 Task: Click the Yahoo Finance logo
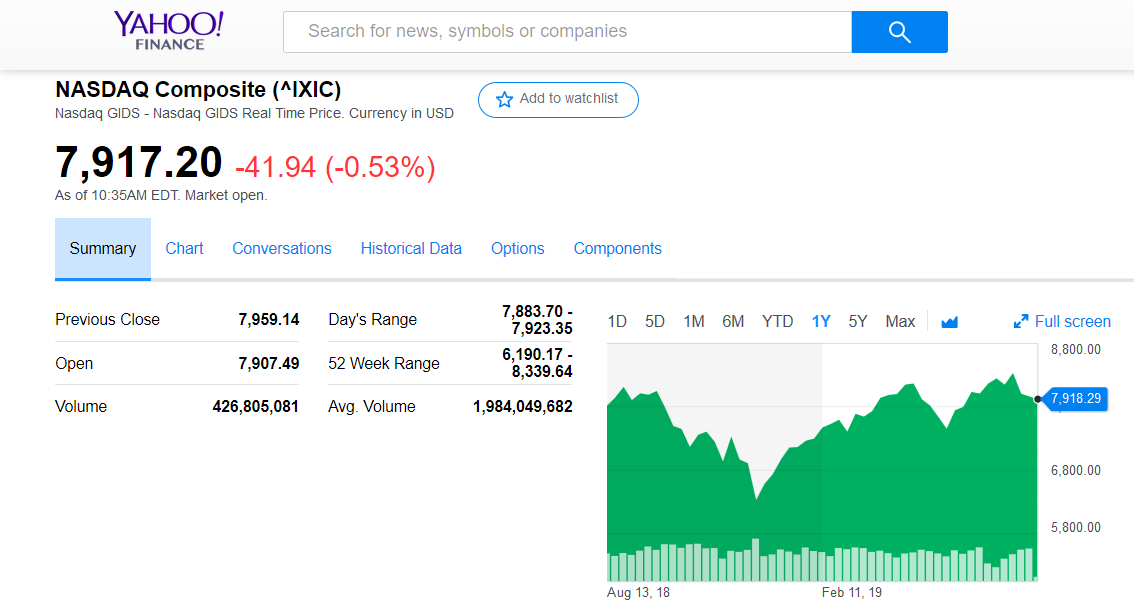169,30
